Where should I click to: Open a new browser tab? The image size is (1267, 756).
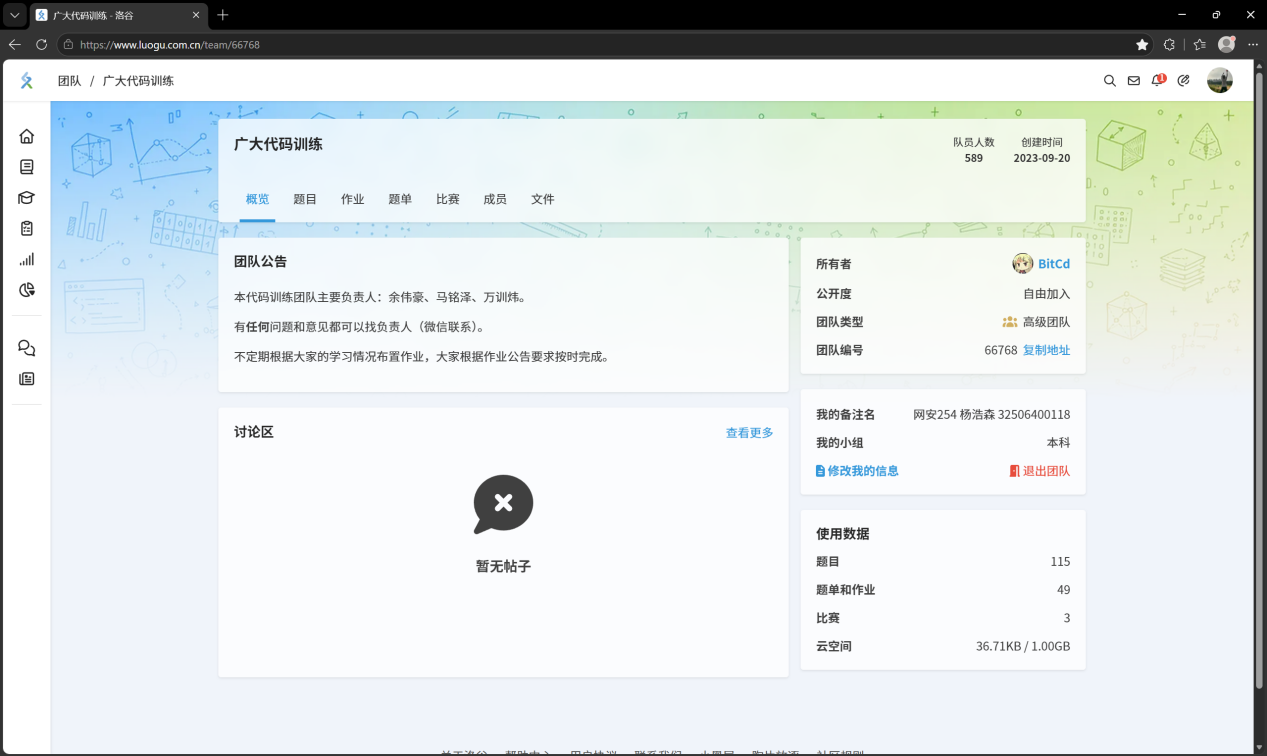pyautogui.click(x=223, y=15)
